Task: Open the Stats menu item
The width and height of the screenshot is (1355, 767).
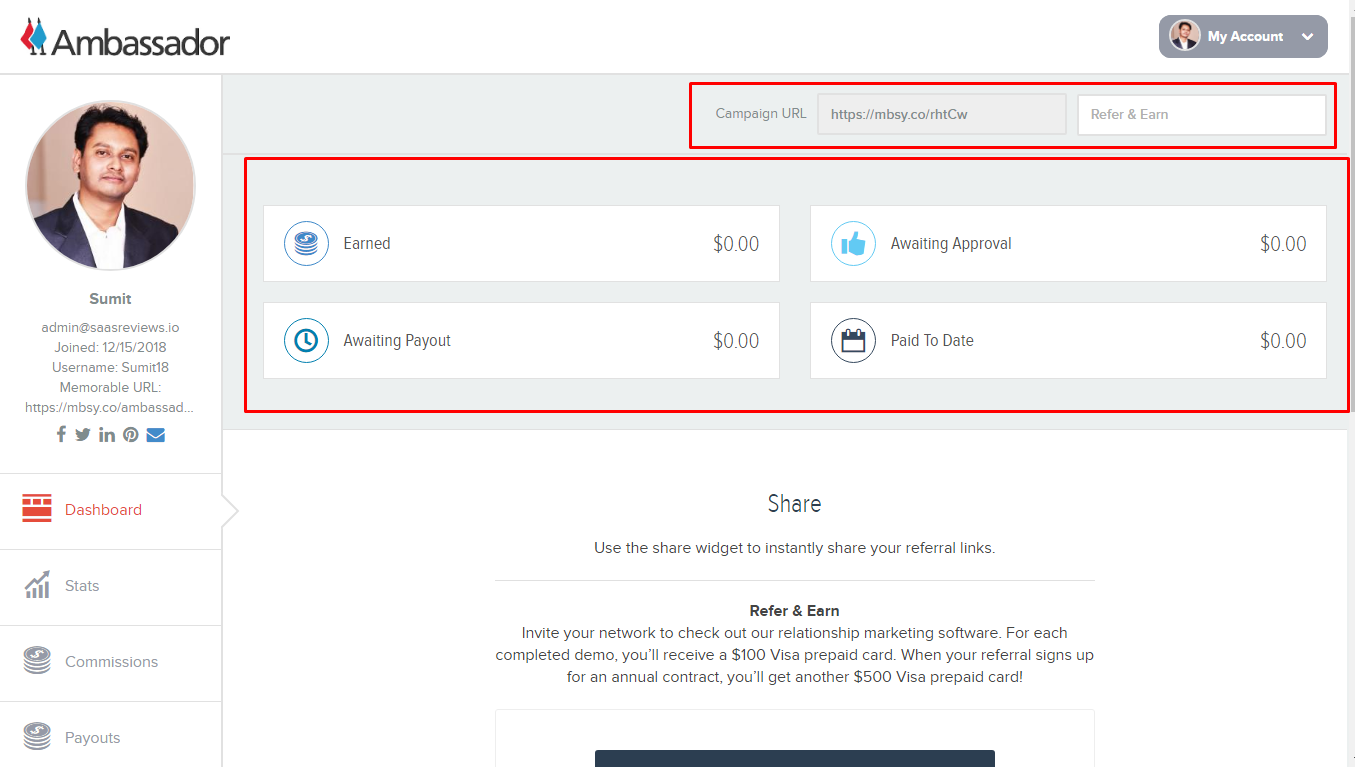Action: pyautogui.click(x=110, y=586)
